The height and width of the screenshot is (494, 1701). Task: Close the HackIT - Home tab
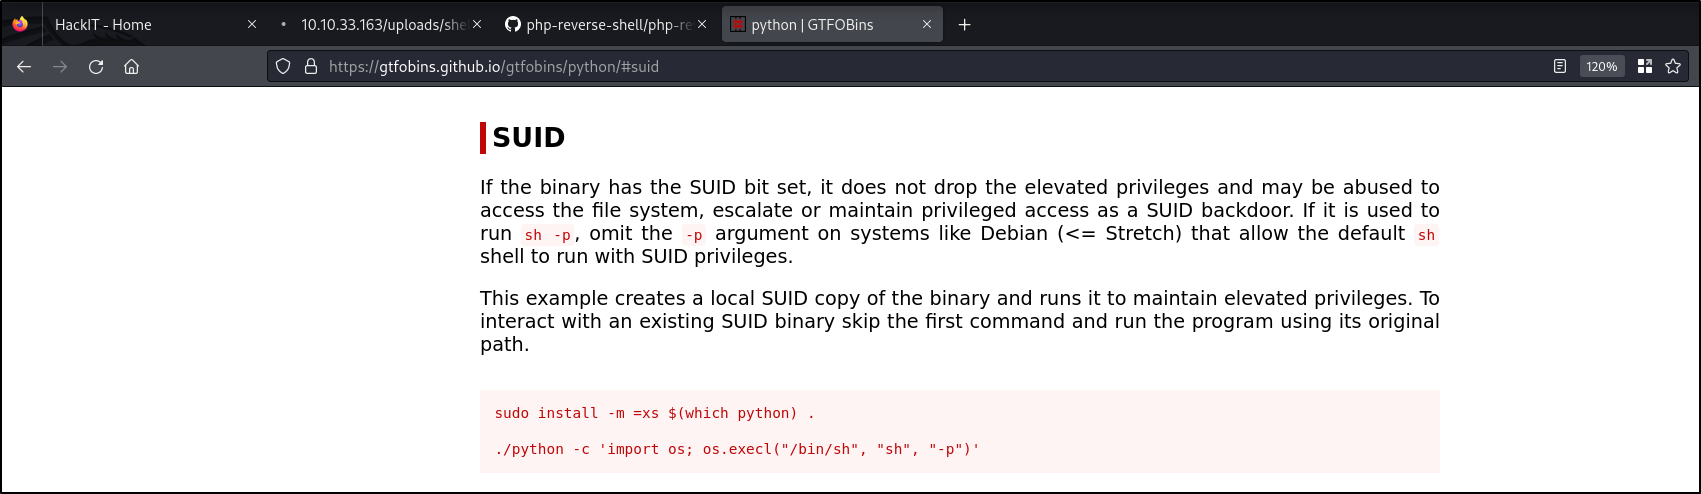[251, 25]
